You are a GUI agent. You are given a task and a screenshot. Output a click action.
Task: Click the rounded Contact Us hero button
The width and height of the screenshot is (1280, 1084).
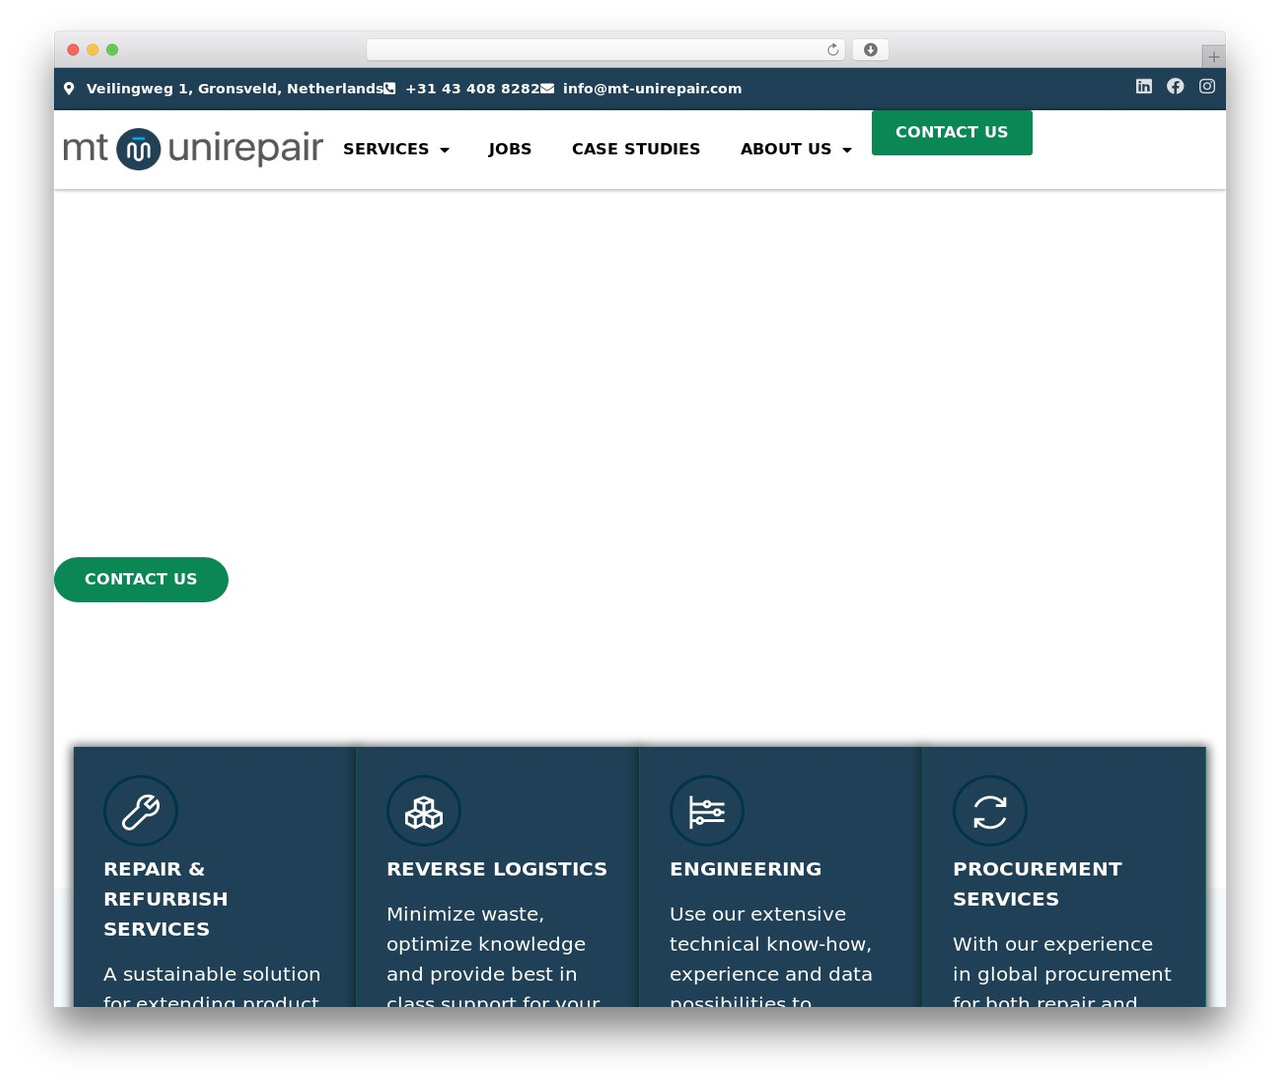point(141,579)
